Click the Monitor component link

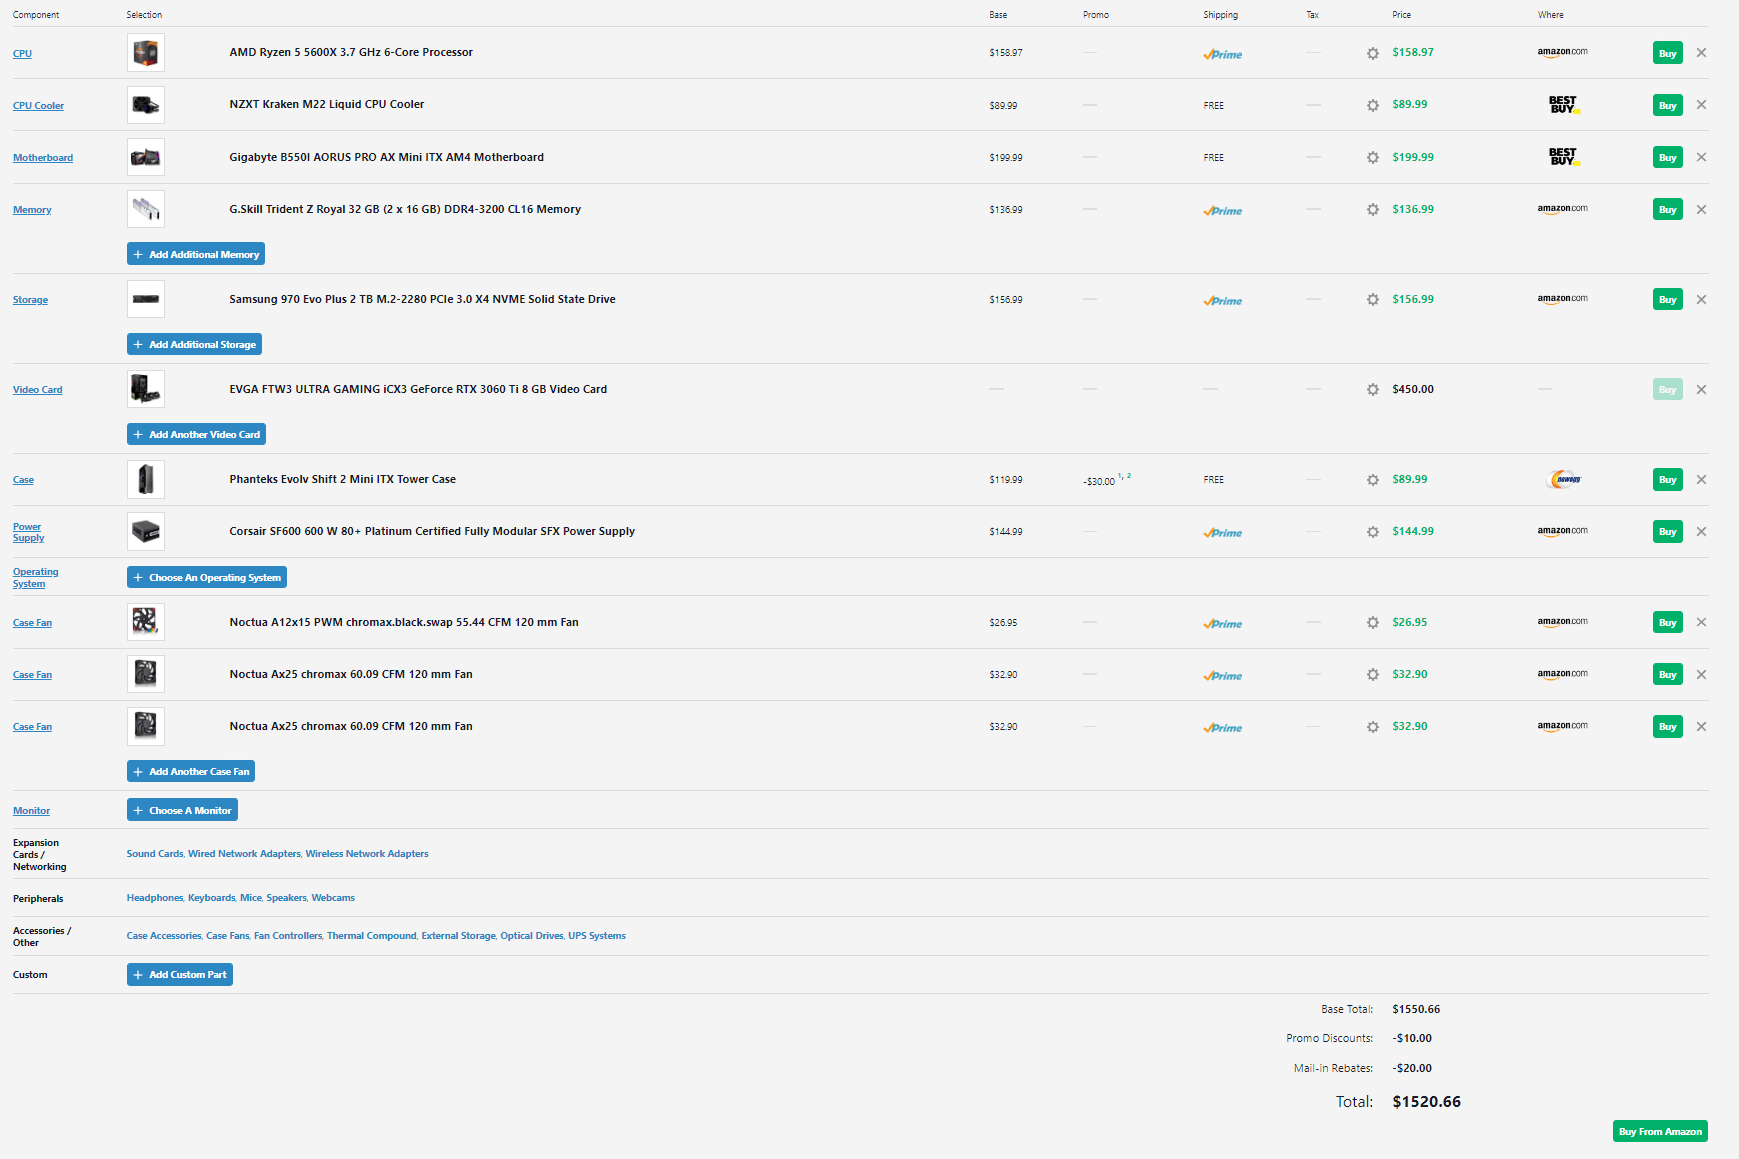[31, 811]
